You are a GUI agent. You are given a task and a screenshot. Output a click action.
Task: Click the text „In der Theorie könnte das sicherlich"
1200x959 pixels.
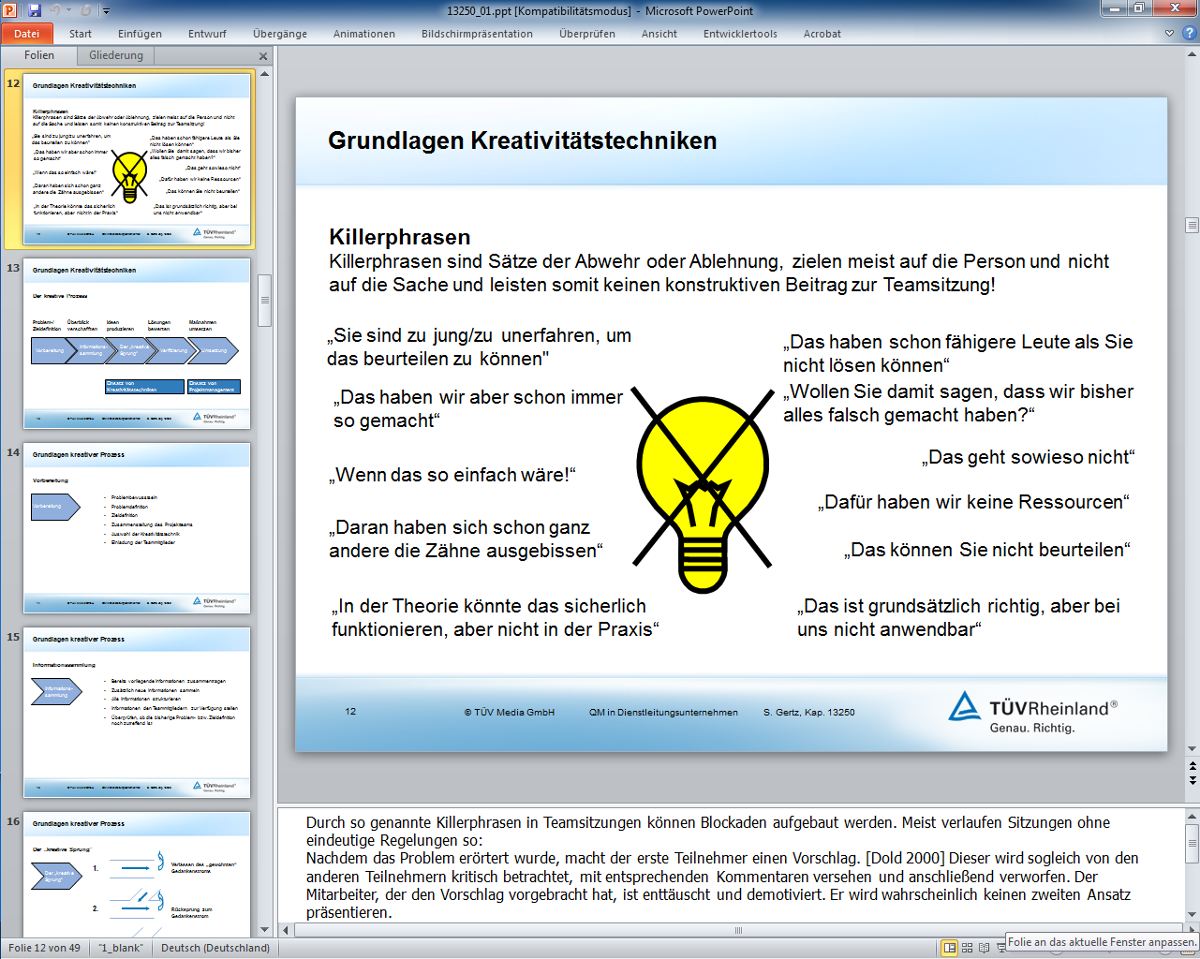496,618
